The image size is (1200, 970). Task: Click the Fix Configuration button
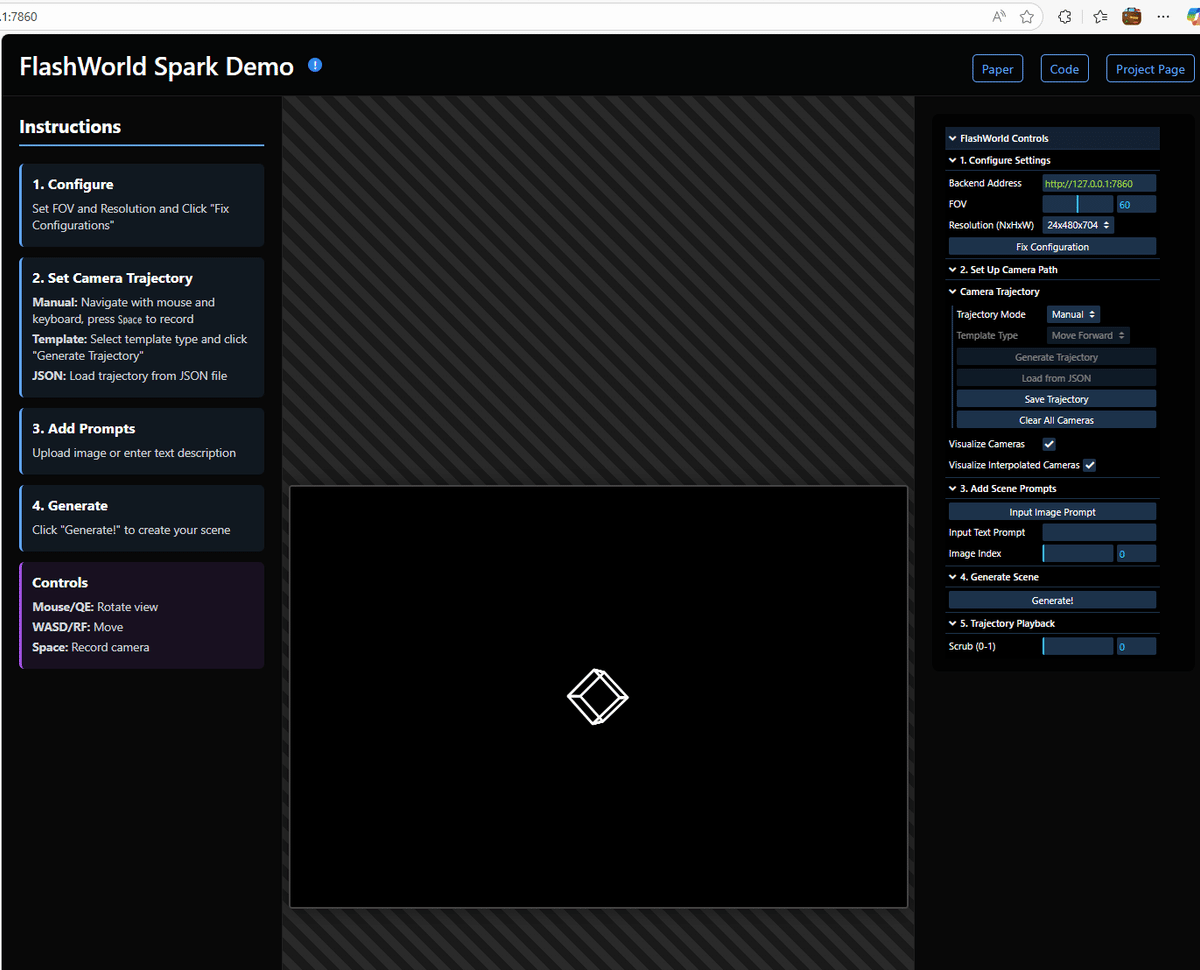tap(1052, 246)
